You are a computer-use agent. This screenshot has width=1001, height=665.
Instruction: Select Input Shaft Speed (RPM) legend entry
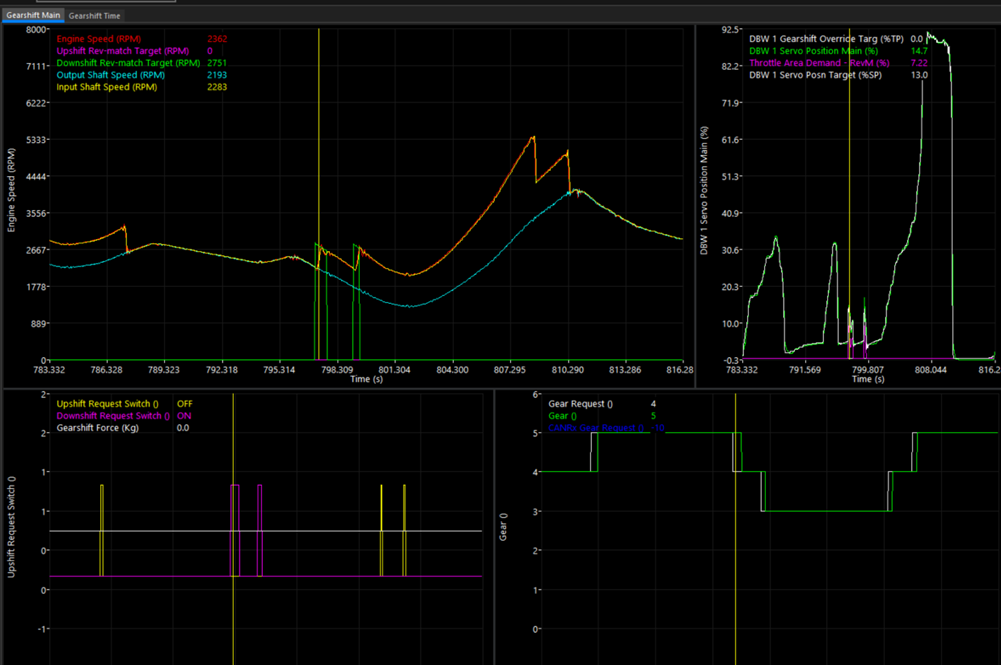tap(107, 87)
